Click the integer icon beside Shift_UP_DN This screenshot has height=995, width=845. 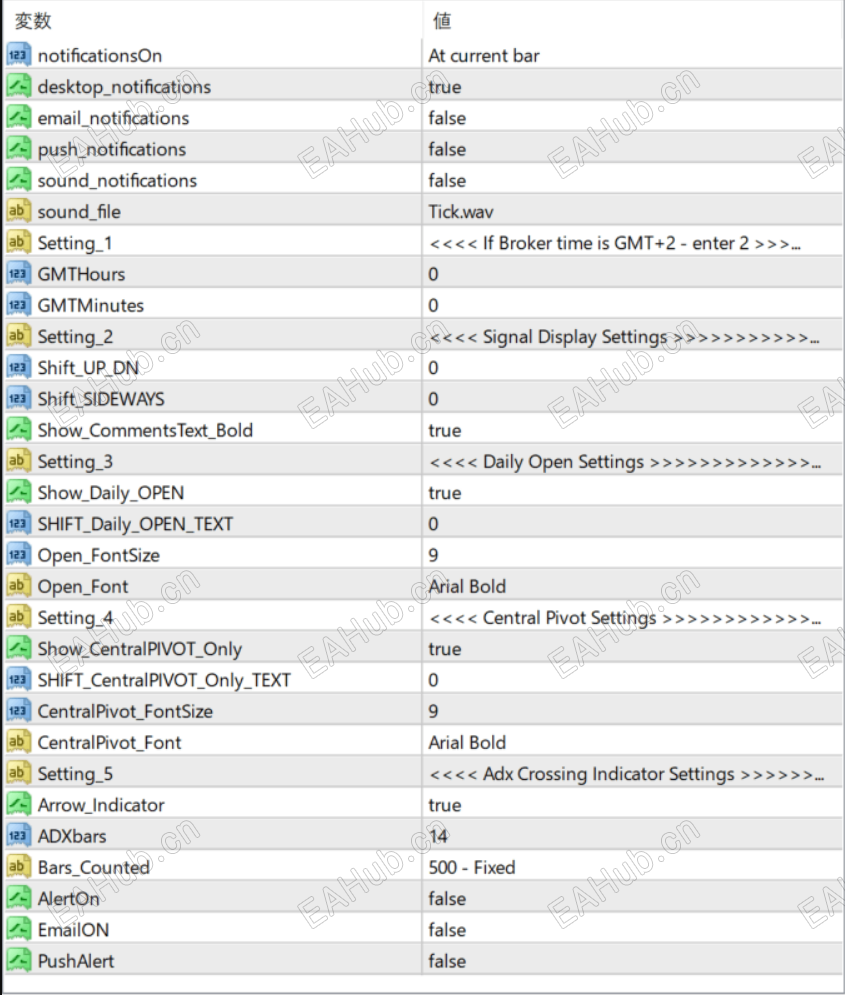[x=18, y=367]
